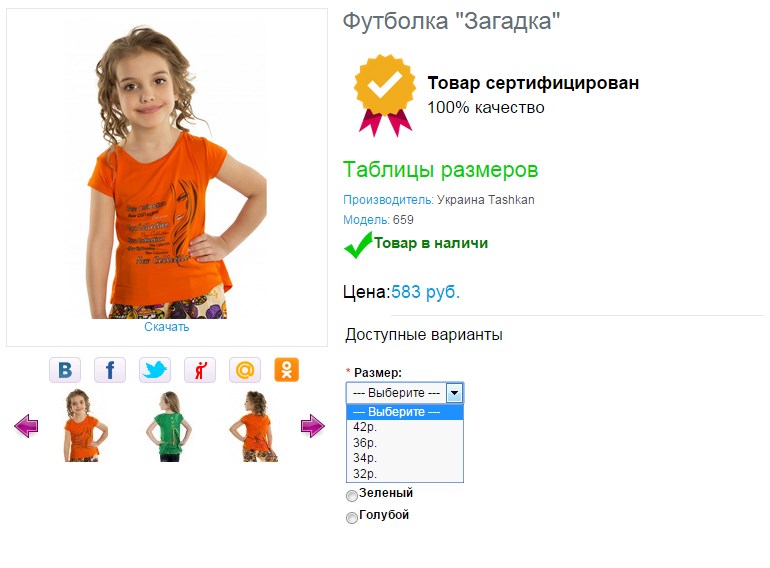Share on Odnoklassniki orange icon
This screenshot has height=568, width=770.
[287, 370]
